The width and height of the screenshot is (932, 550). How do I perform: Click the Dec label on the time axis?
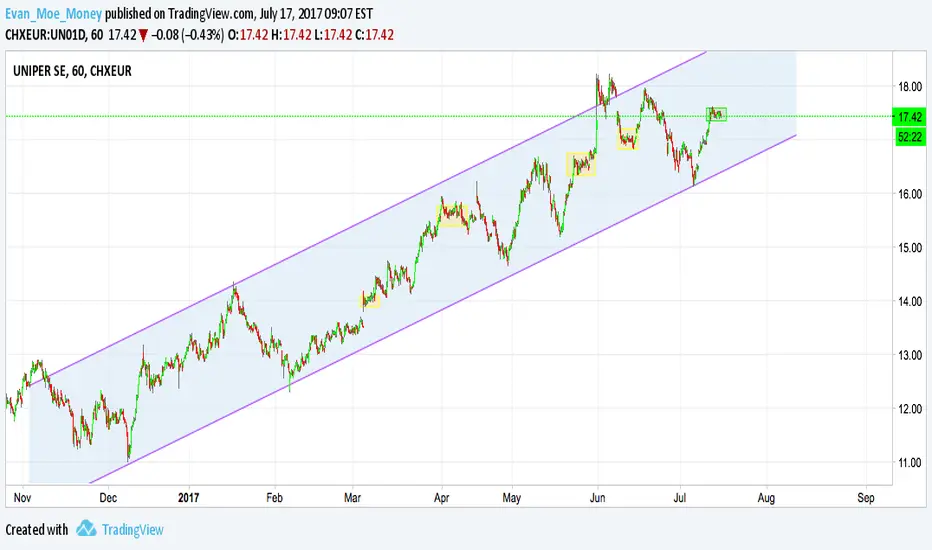[108, 498]
